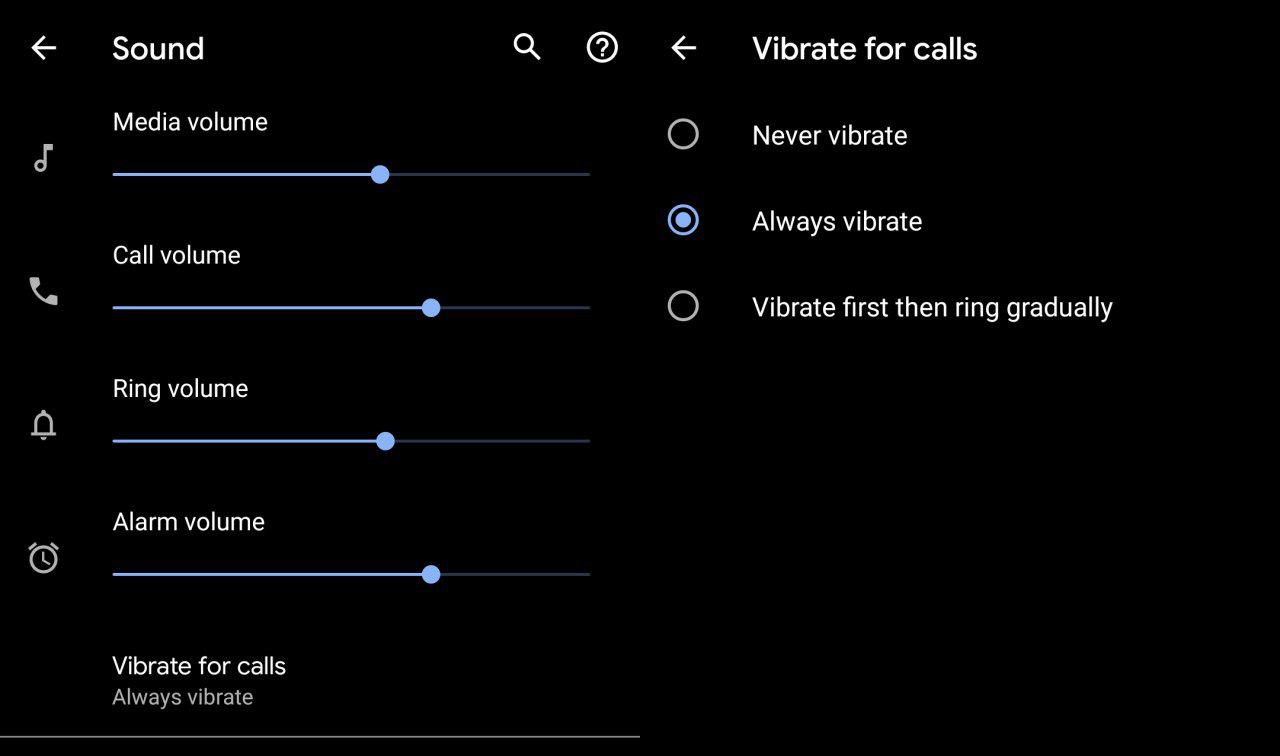Tap the Vibrate first then ring gradually label

point(932,308)
